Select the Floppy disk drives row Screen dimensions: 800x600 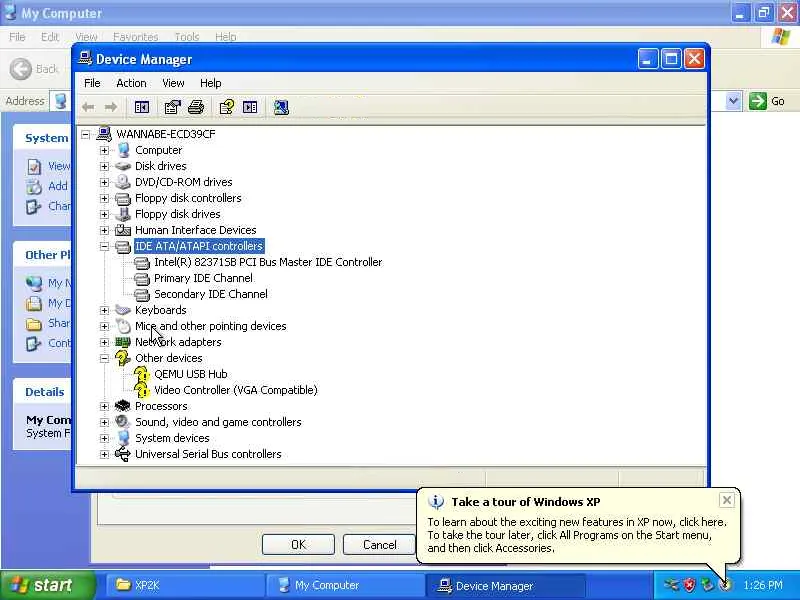178,214
